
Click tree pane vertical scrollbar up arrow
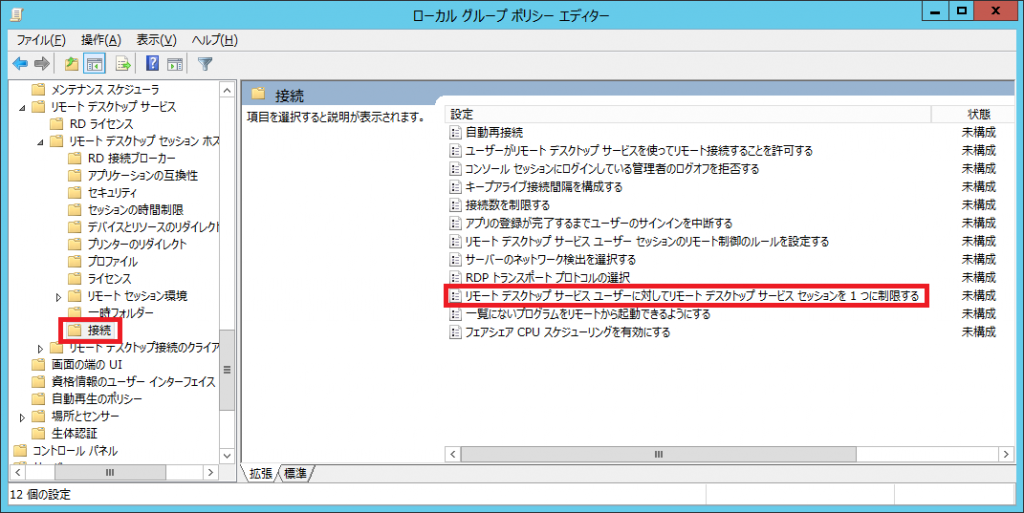coord(227,90)
